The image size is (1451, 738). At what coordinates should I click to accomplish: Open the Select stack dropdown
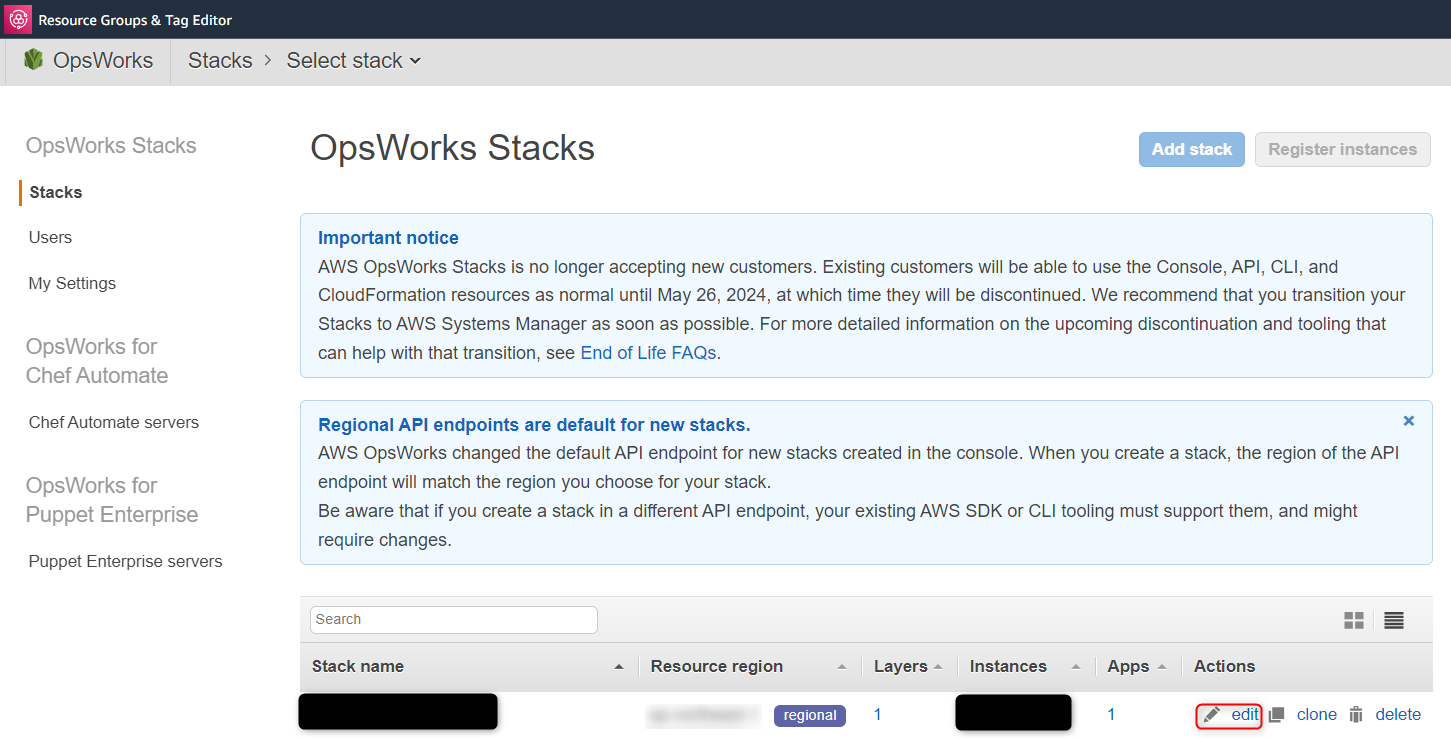(353, 60)
